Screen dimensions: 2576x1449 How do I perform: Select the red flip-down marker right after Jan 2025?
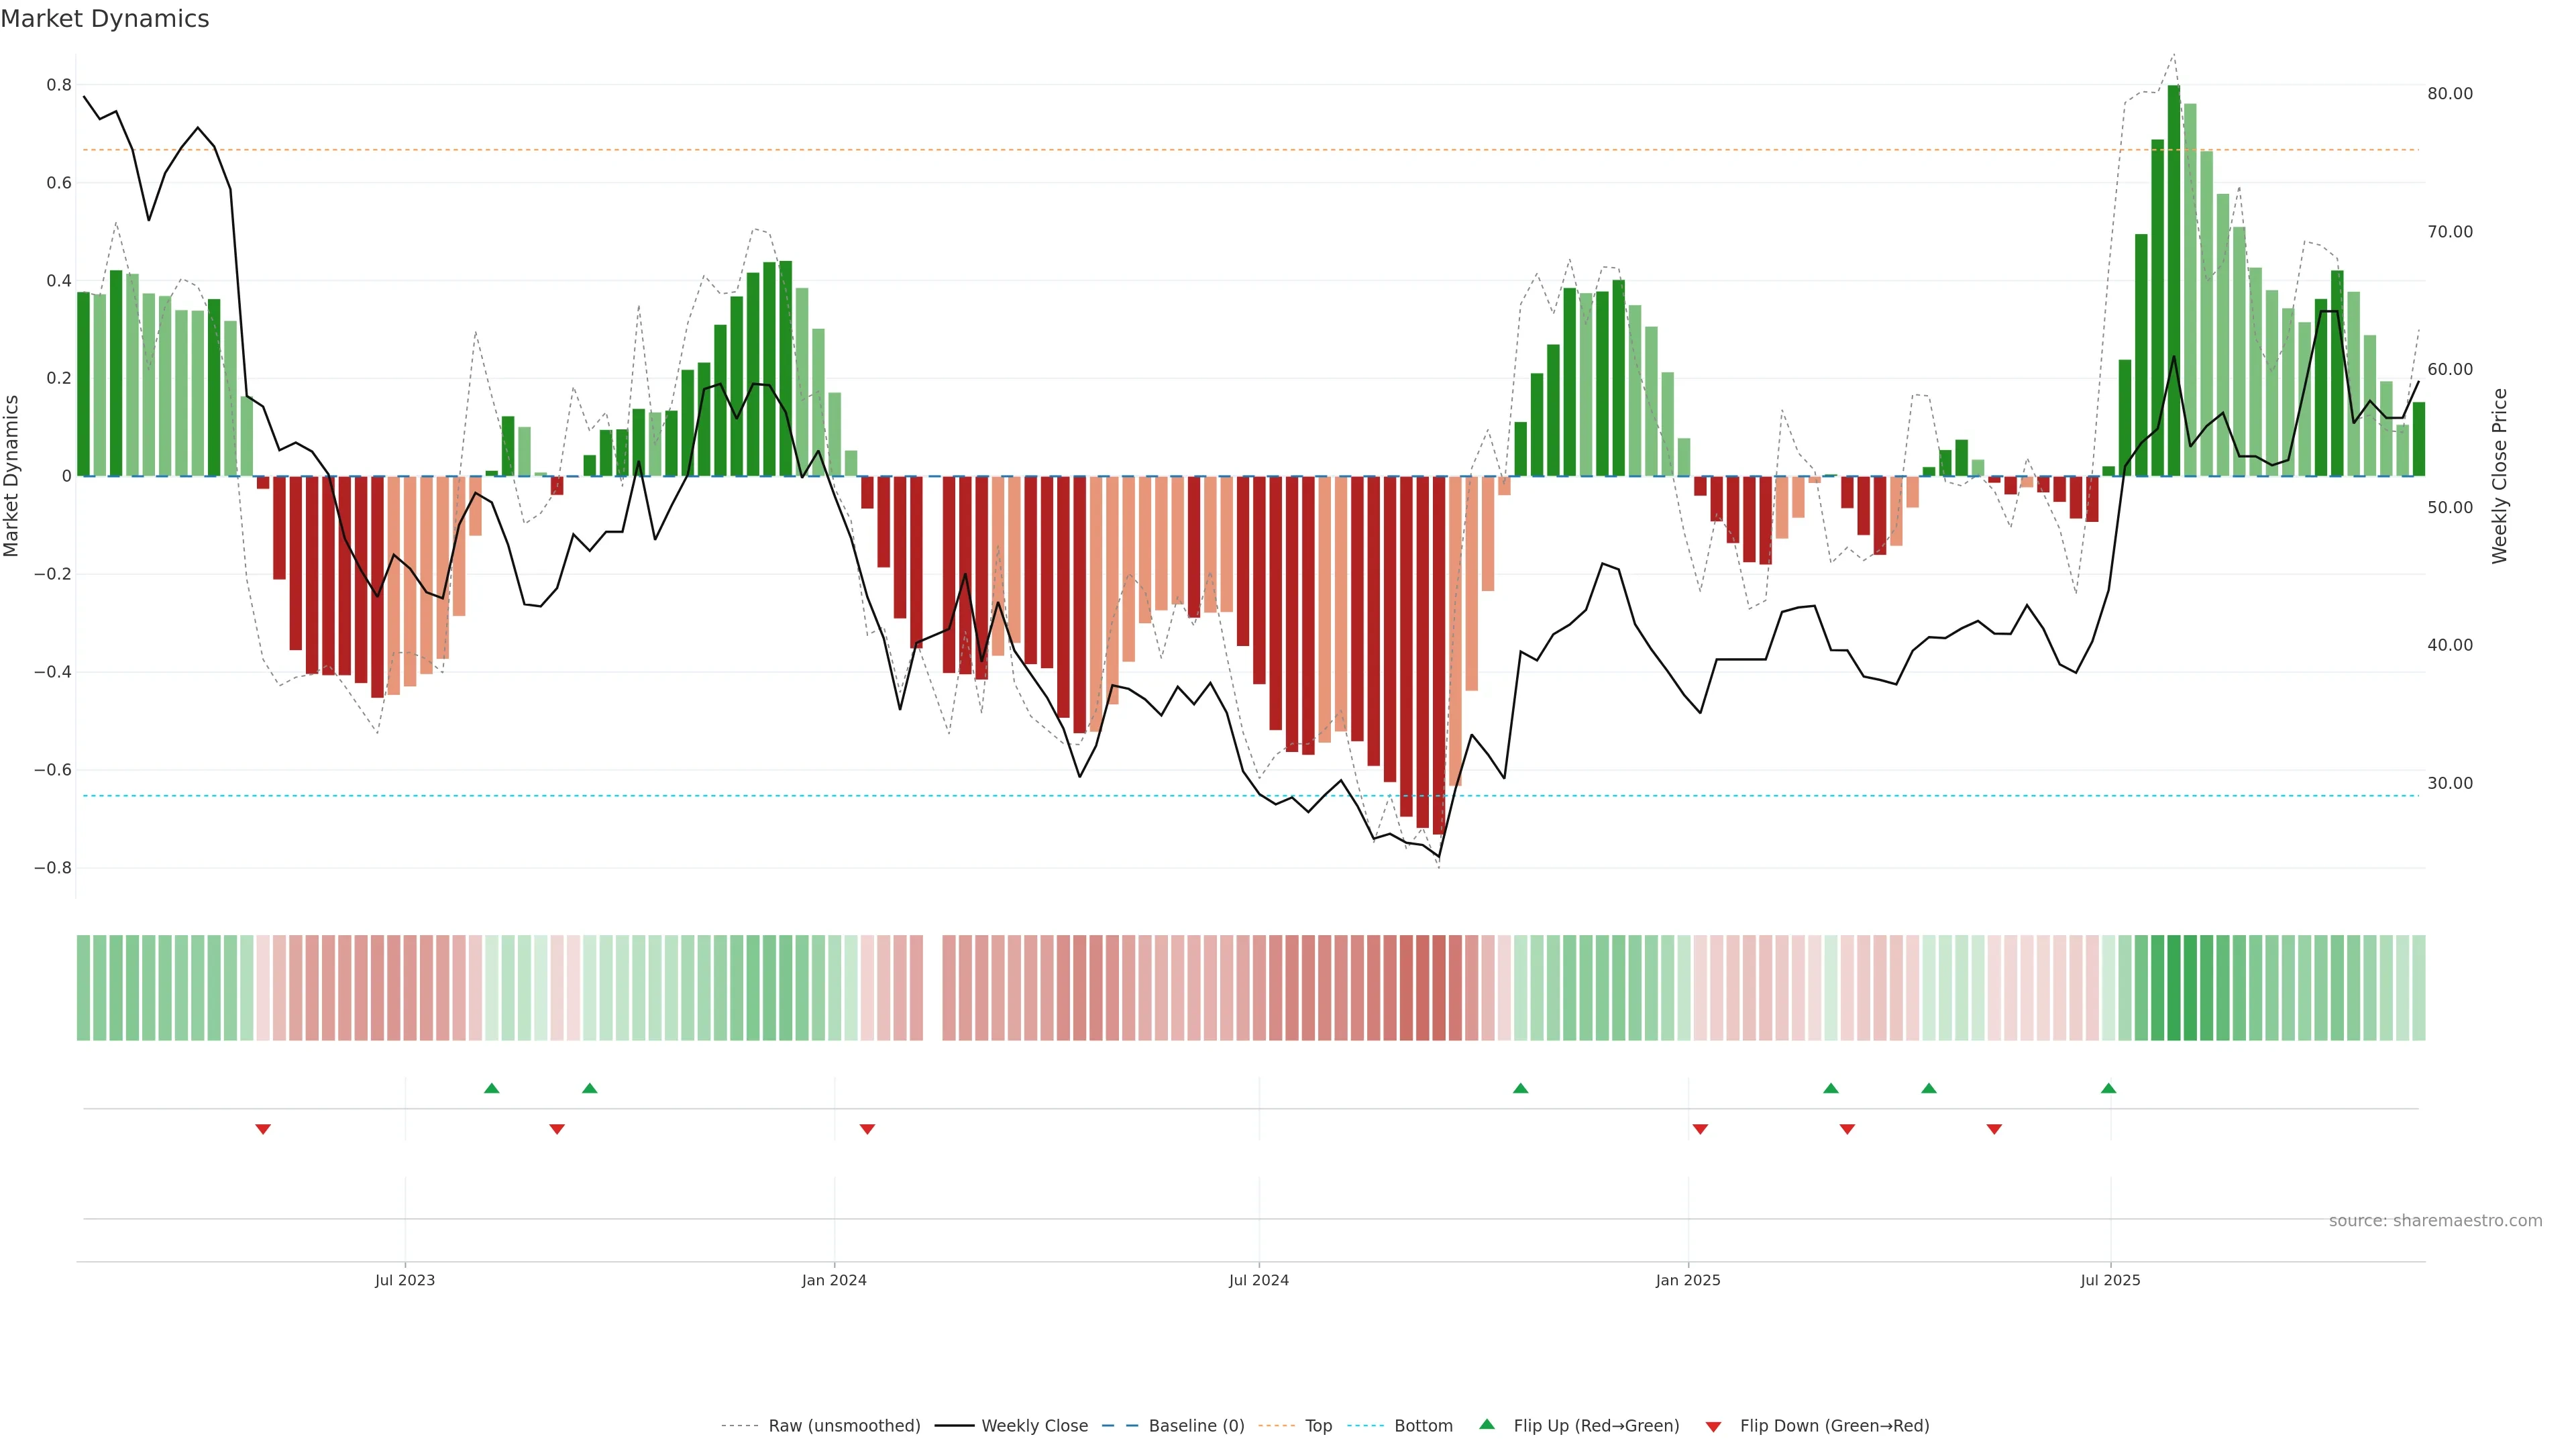coord(1700,1129)
